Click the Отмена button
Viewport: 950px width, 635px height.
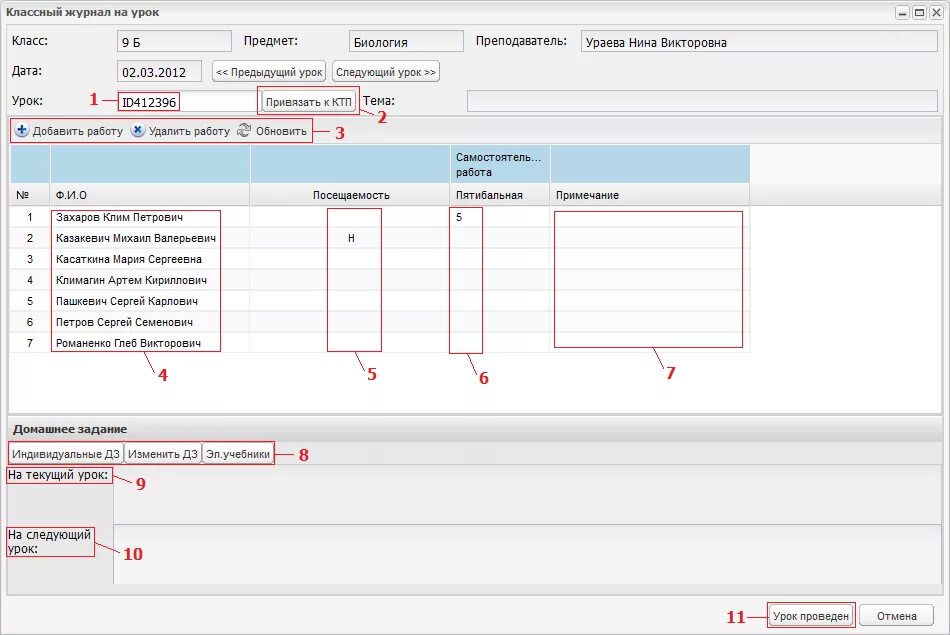point(897,616)
